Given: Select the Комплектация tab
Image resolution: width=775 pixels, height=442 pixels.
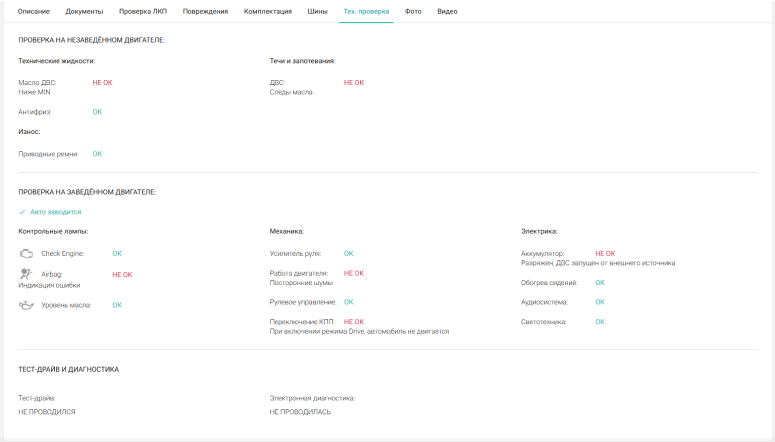Looking at the screenshot, I should [268, 11].
